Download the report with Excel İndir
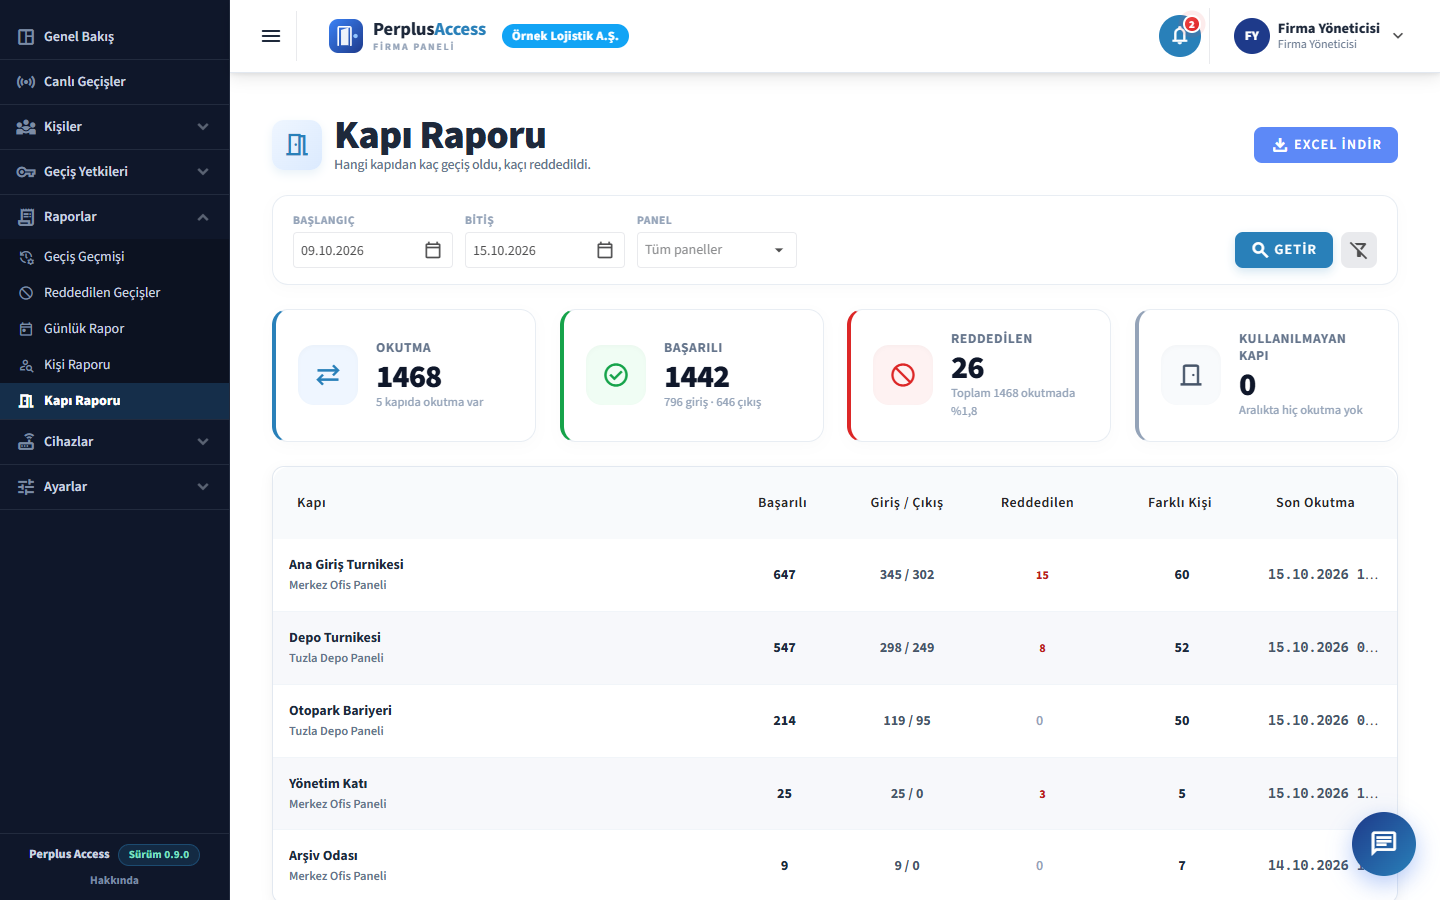 click(1326, 145)
